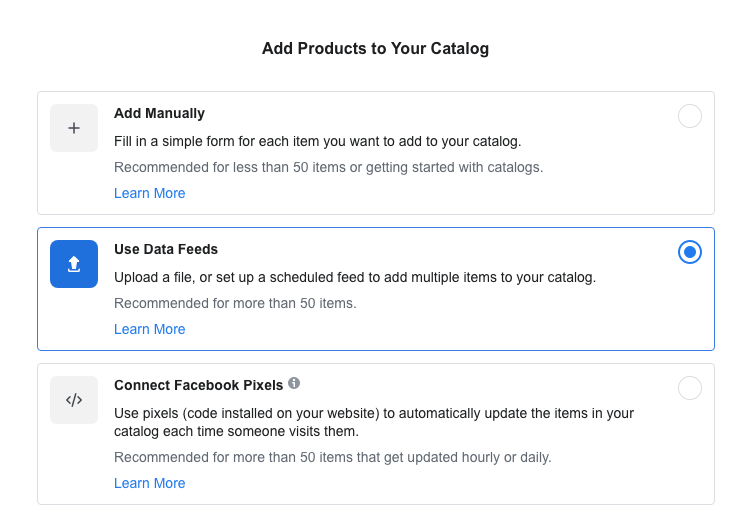Click 'Recommended for more than 50 items.' text
731x516 pixels.
(x=235, y=303)
